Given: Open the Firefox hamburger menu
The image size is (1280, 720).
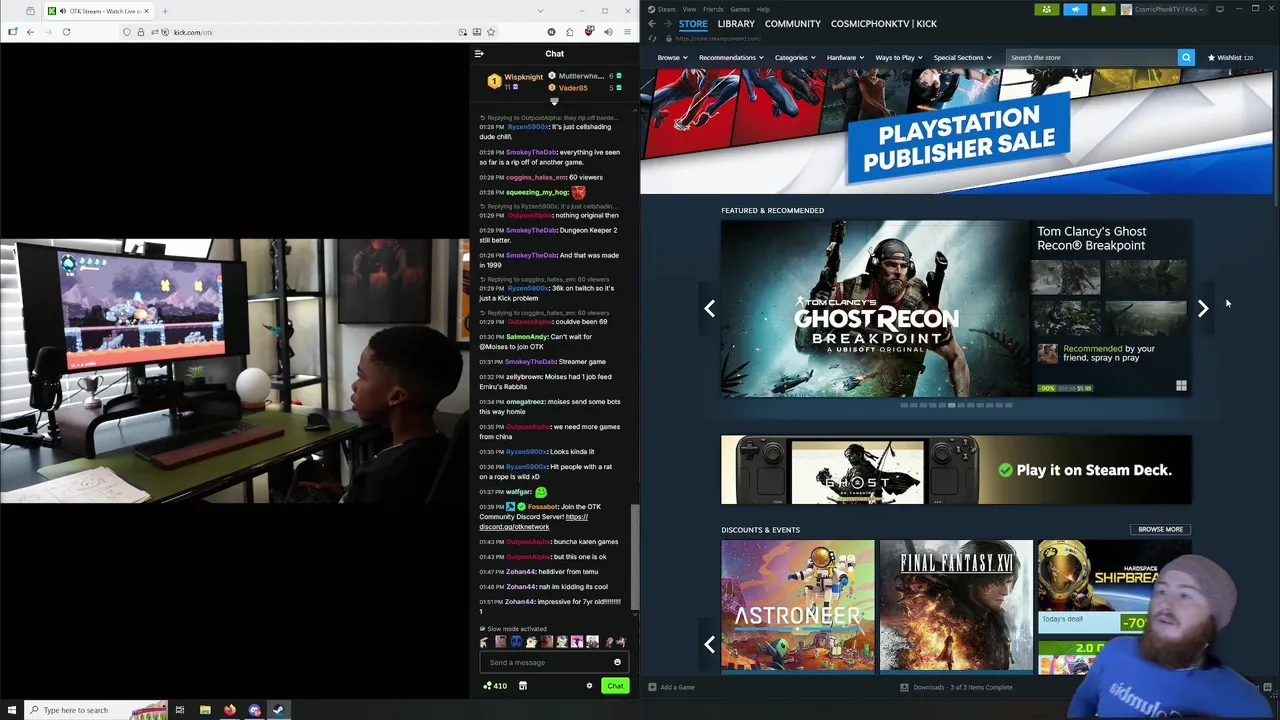Looking at the screenshot, I should pyautogui.click(x=627, y=32).
